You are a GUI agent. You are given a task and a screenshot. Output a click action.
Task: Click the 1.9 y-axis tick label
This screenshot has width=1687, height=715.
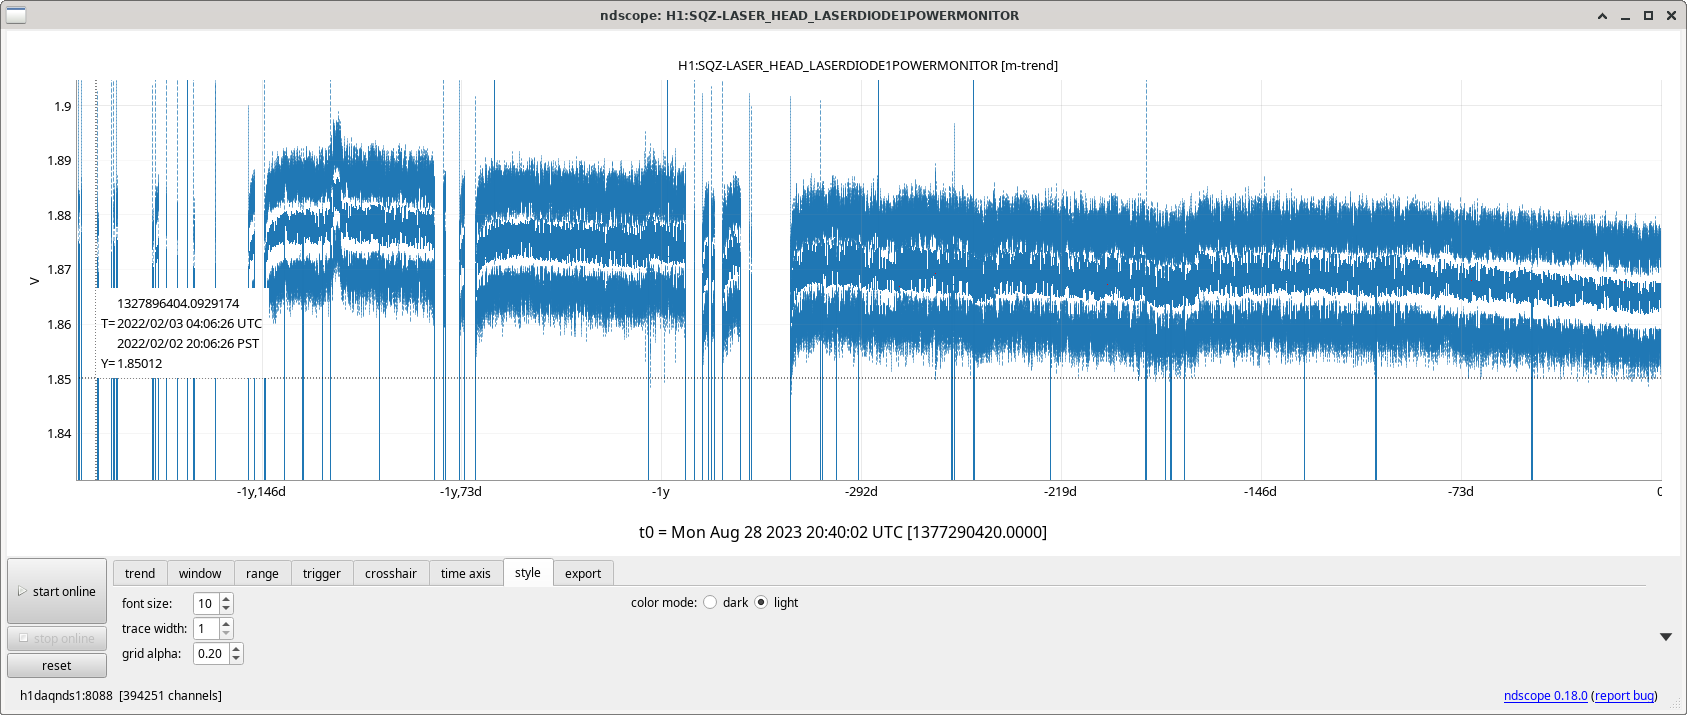pyautogui.click(x=63, y=107)
